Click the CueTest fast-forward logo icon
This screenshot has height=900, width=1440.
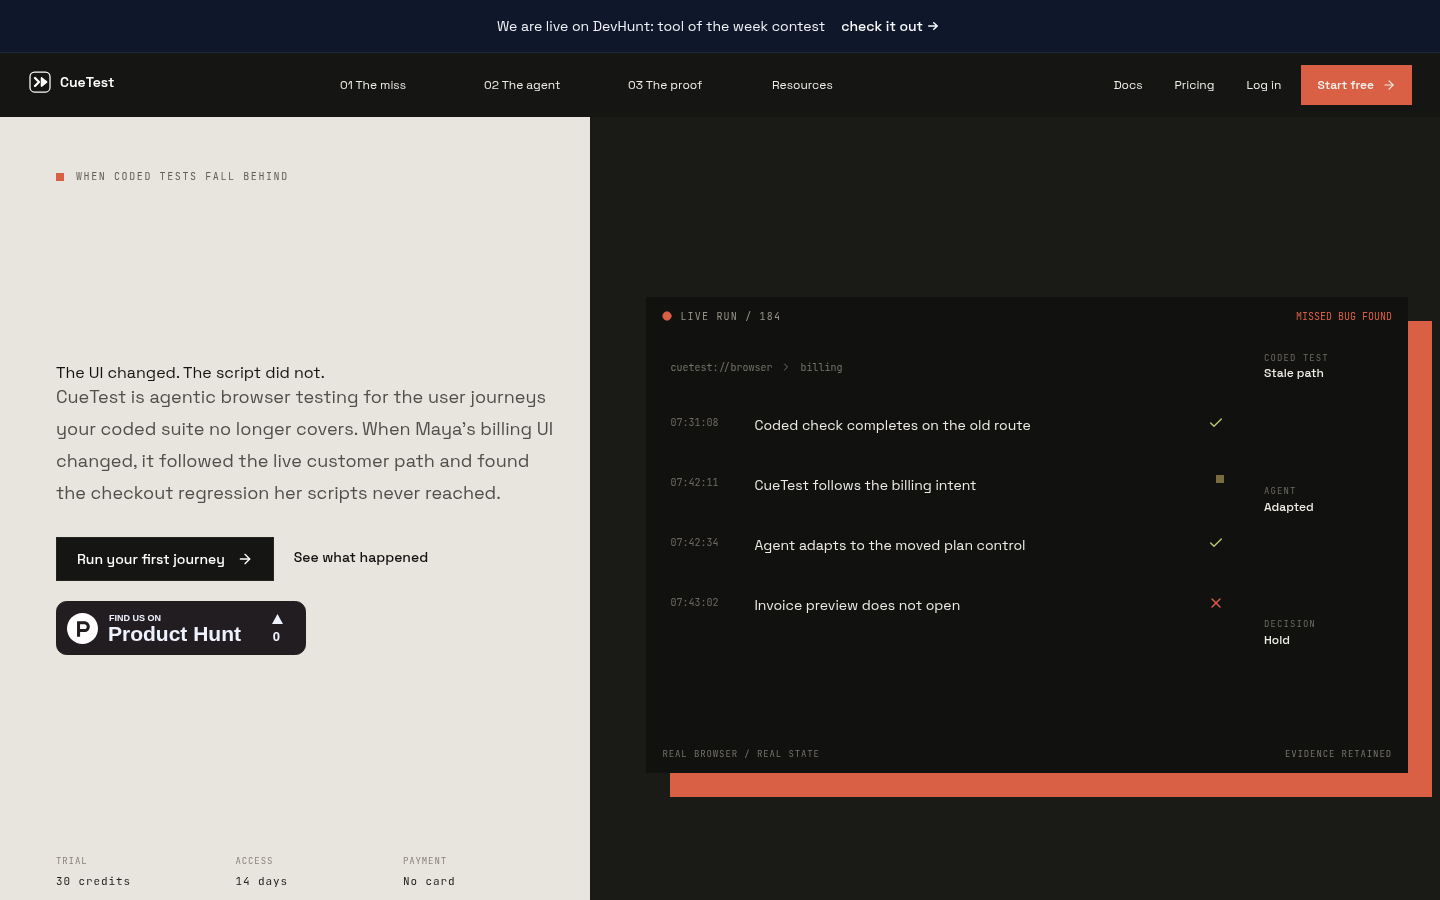pyautogui.click(x=40, y=82)
